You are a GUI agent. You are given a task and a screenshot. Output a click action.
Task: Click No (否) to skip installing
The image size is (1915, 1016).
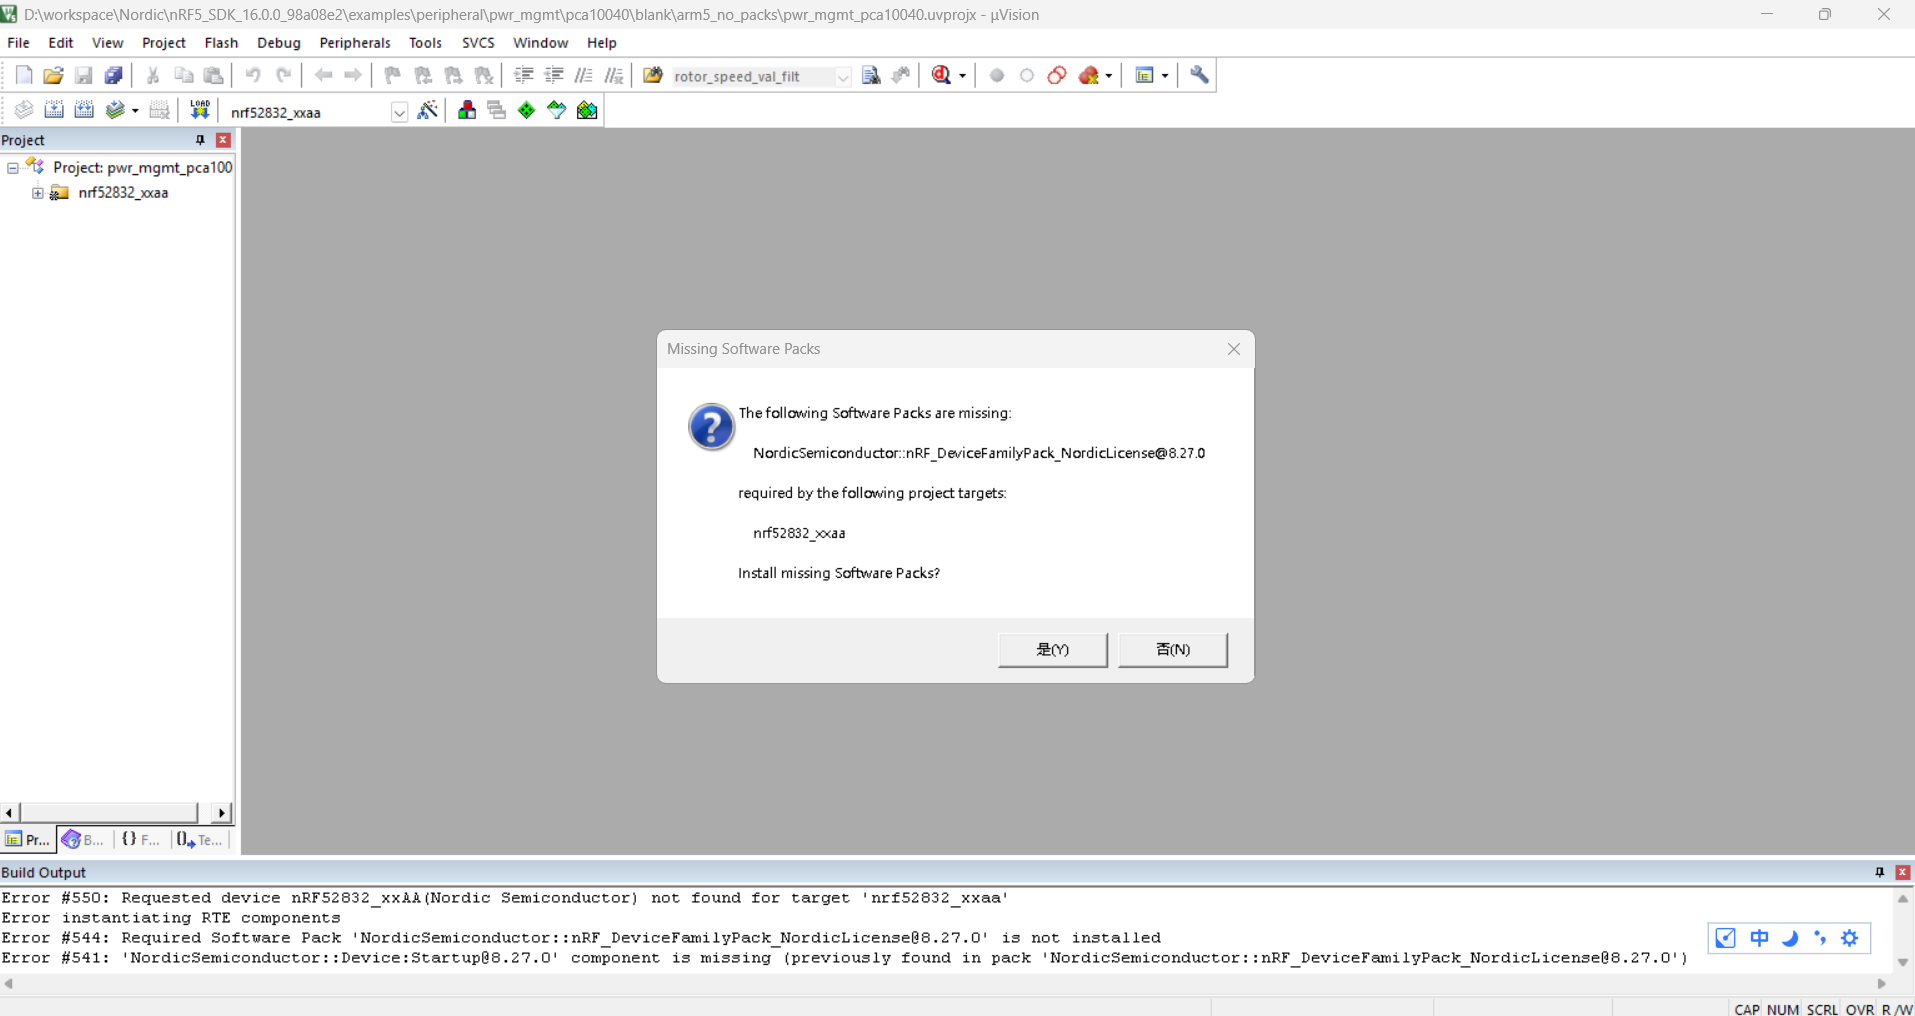coord(1173,650)
